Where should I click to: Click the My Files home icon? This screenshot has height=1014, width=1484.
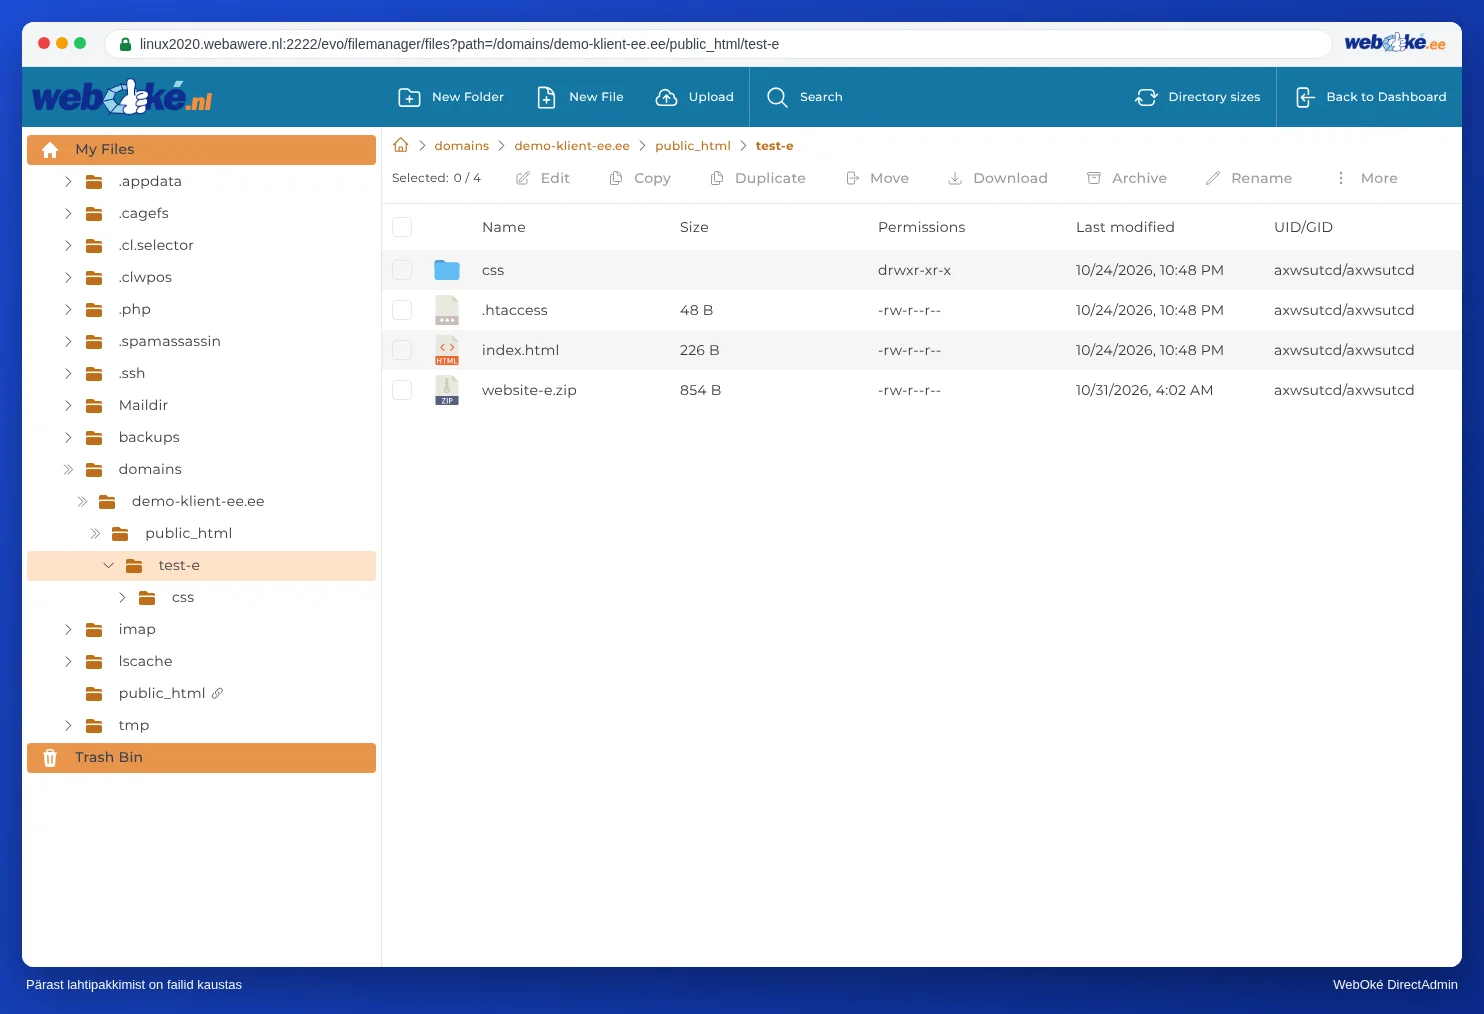coord(50,150)
